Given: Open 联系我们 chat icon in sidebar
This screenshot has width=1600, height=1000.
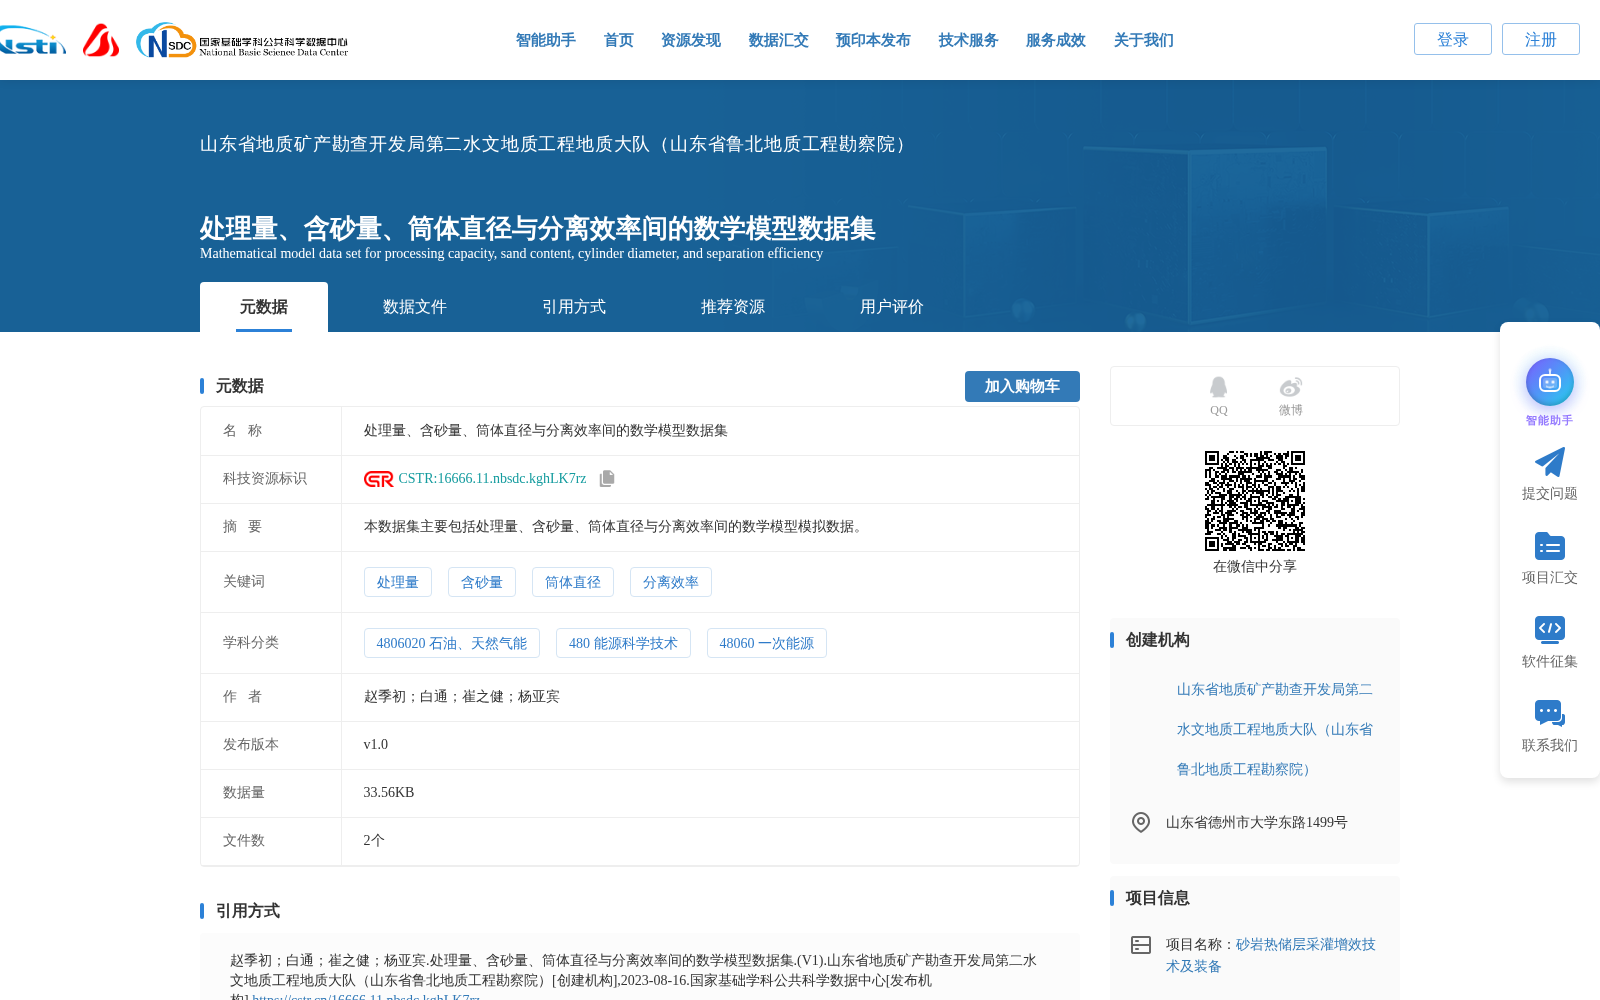Looking at the screenshot, I should point(1549,713).
